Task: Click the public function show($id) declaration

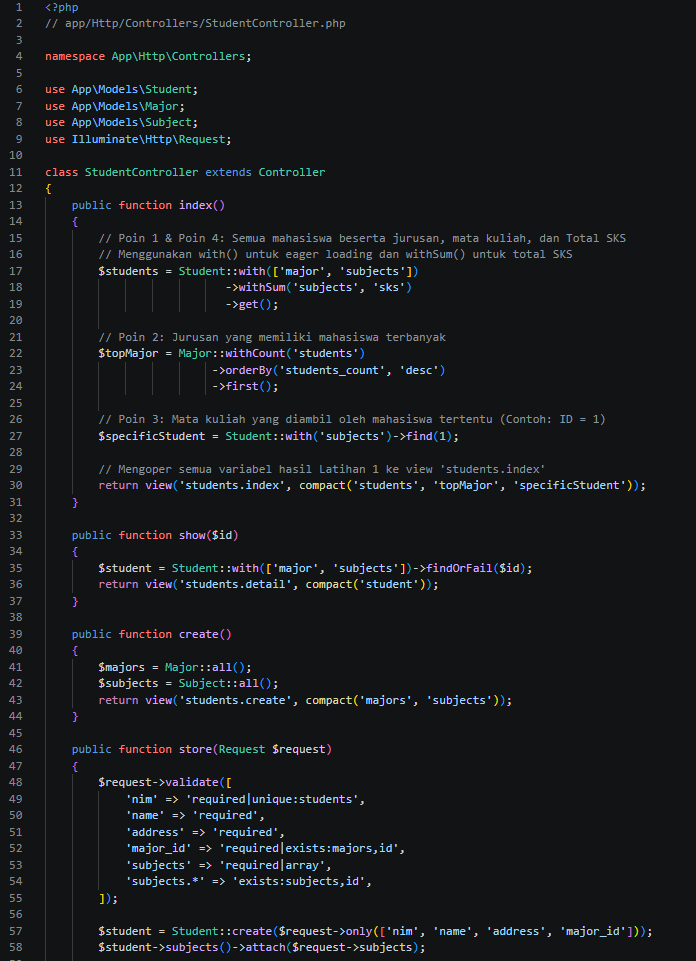Action: (155, 535)
